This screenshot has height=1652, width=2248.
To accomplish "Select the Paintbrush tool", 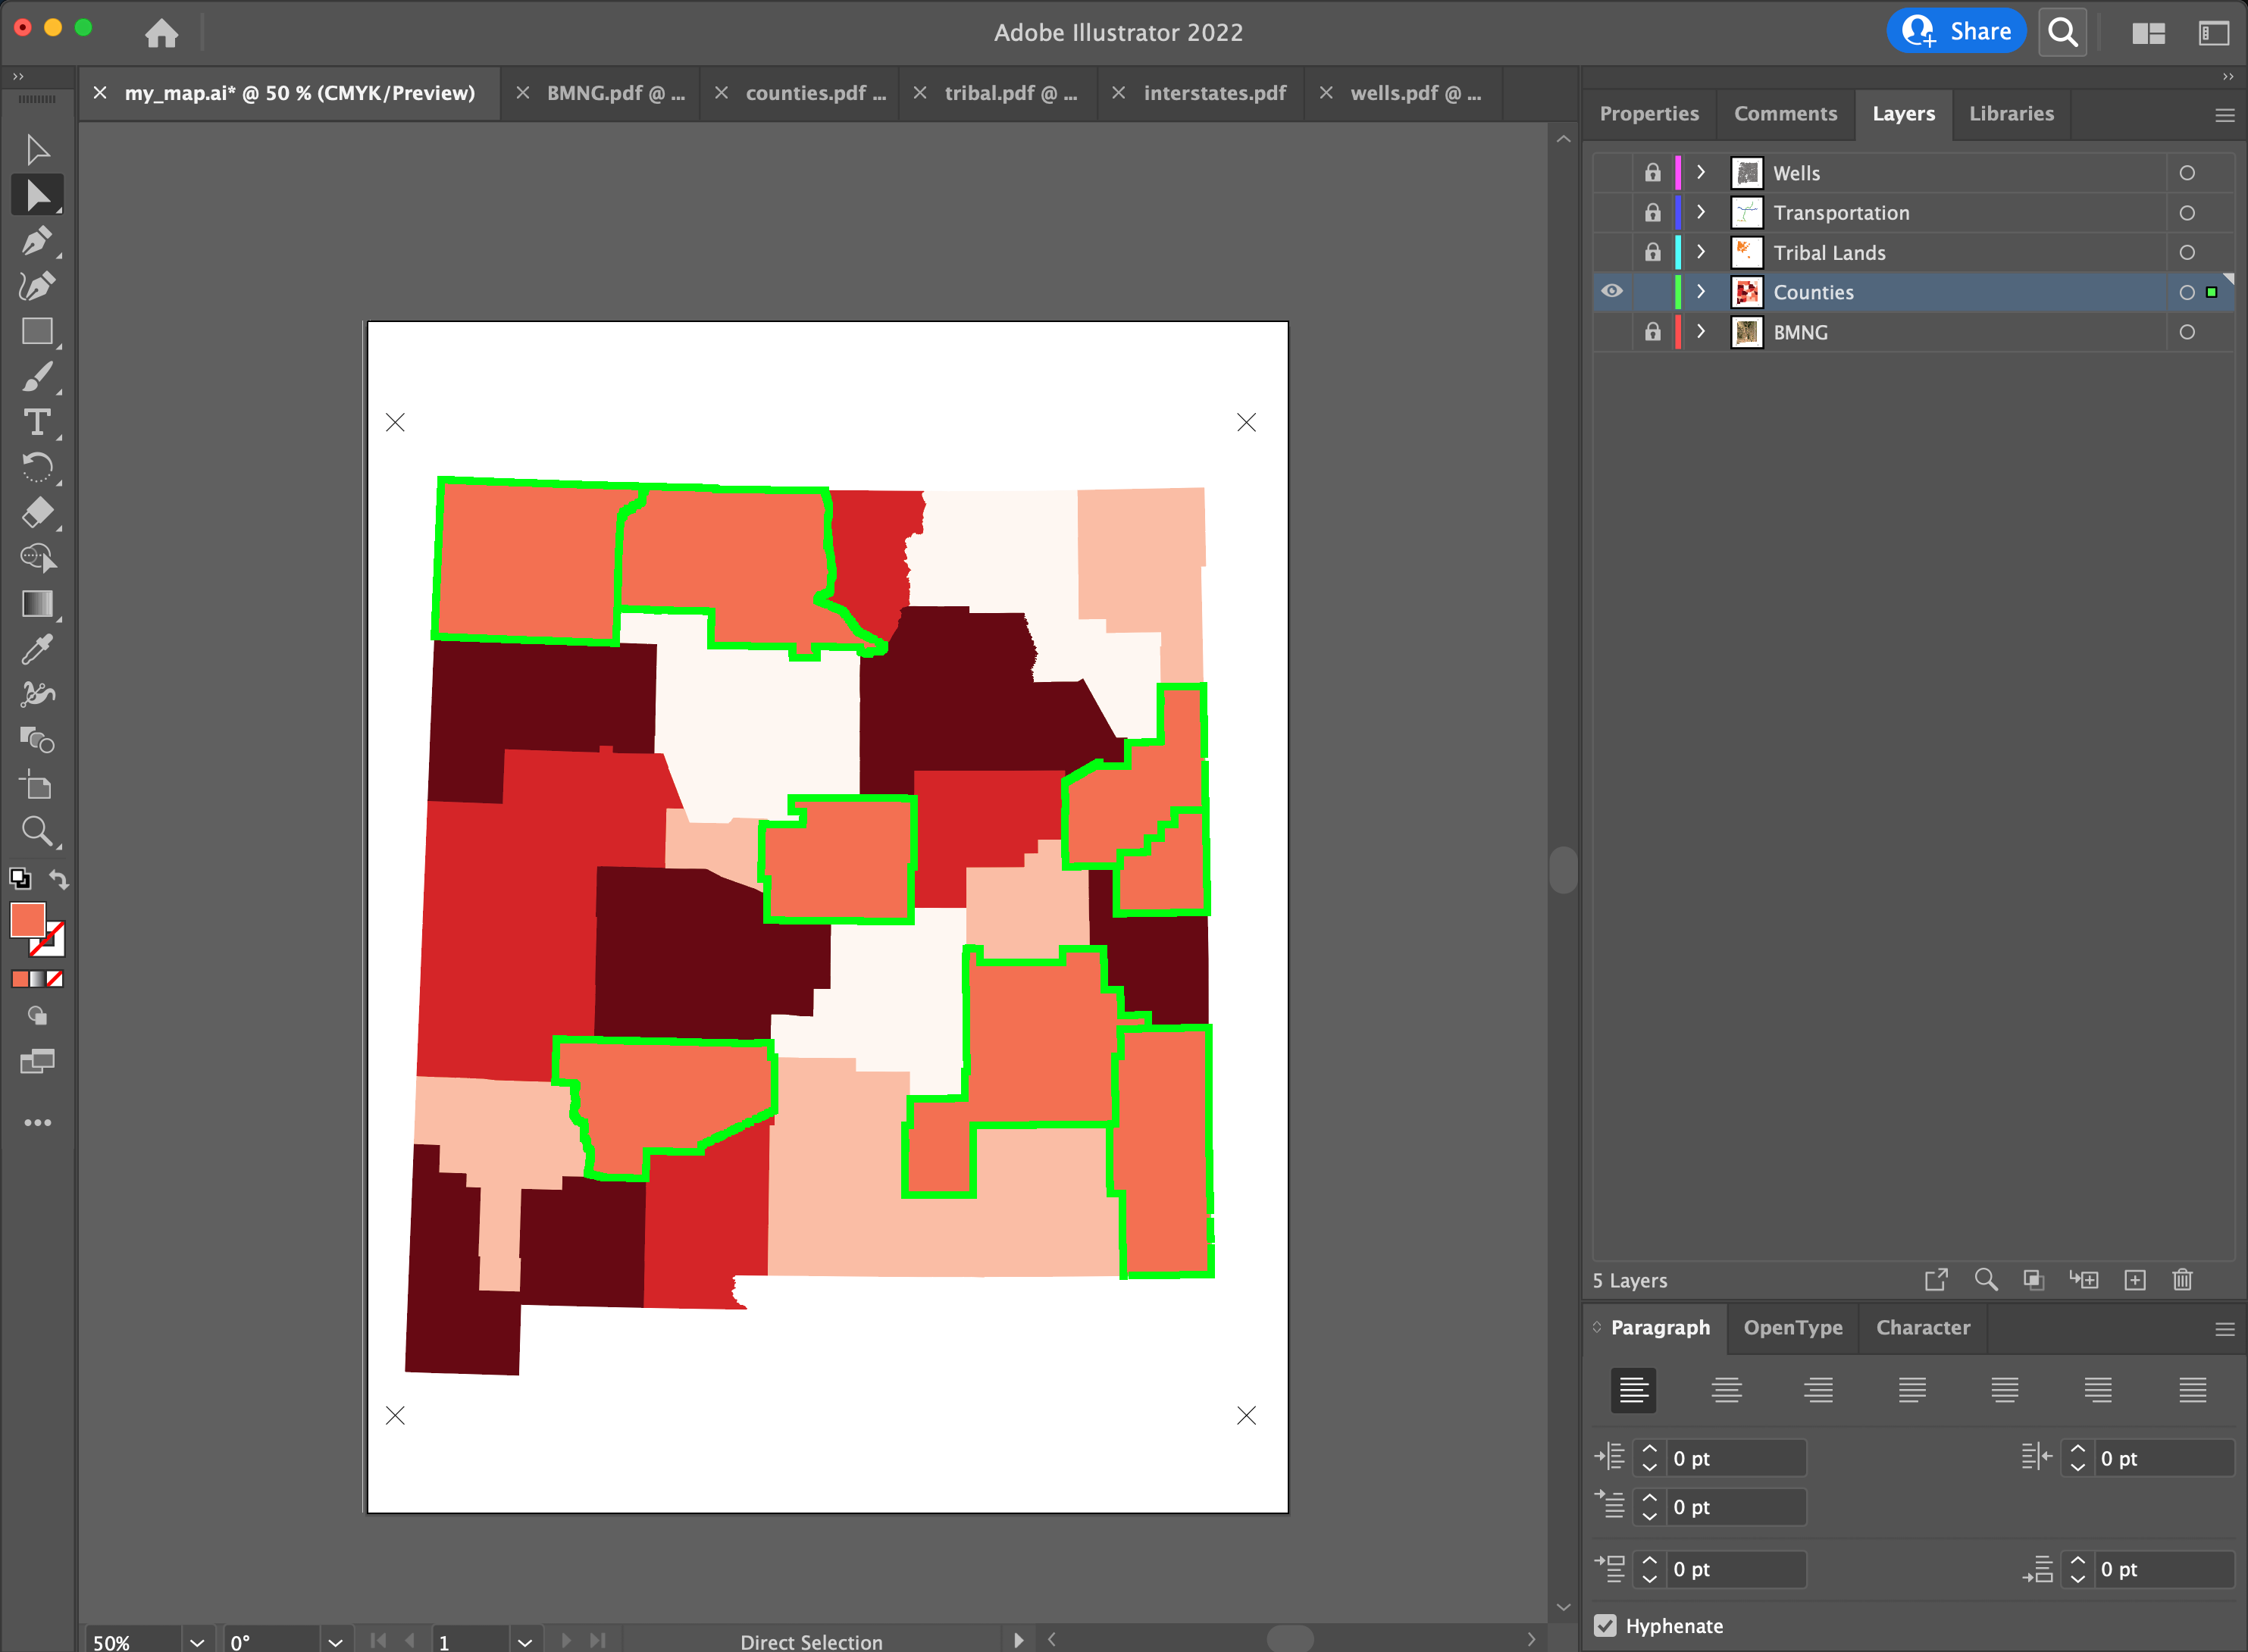I will [x=37, y=377].
